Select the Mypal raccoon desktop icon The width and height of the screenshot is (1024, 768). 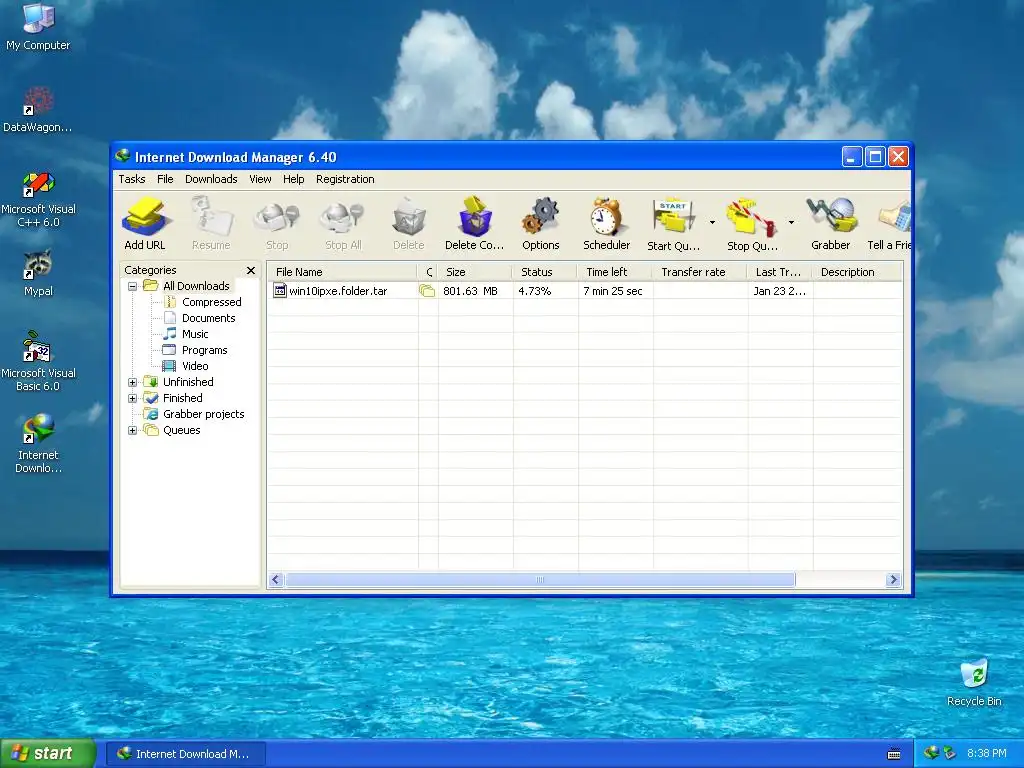[x=38, y=273]
